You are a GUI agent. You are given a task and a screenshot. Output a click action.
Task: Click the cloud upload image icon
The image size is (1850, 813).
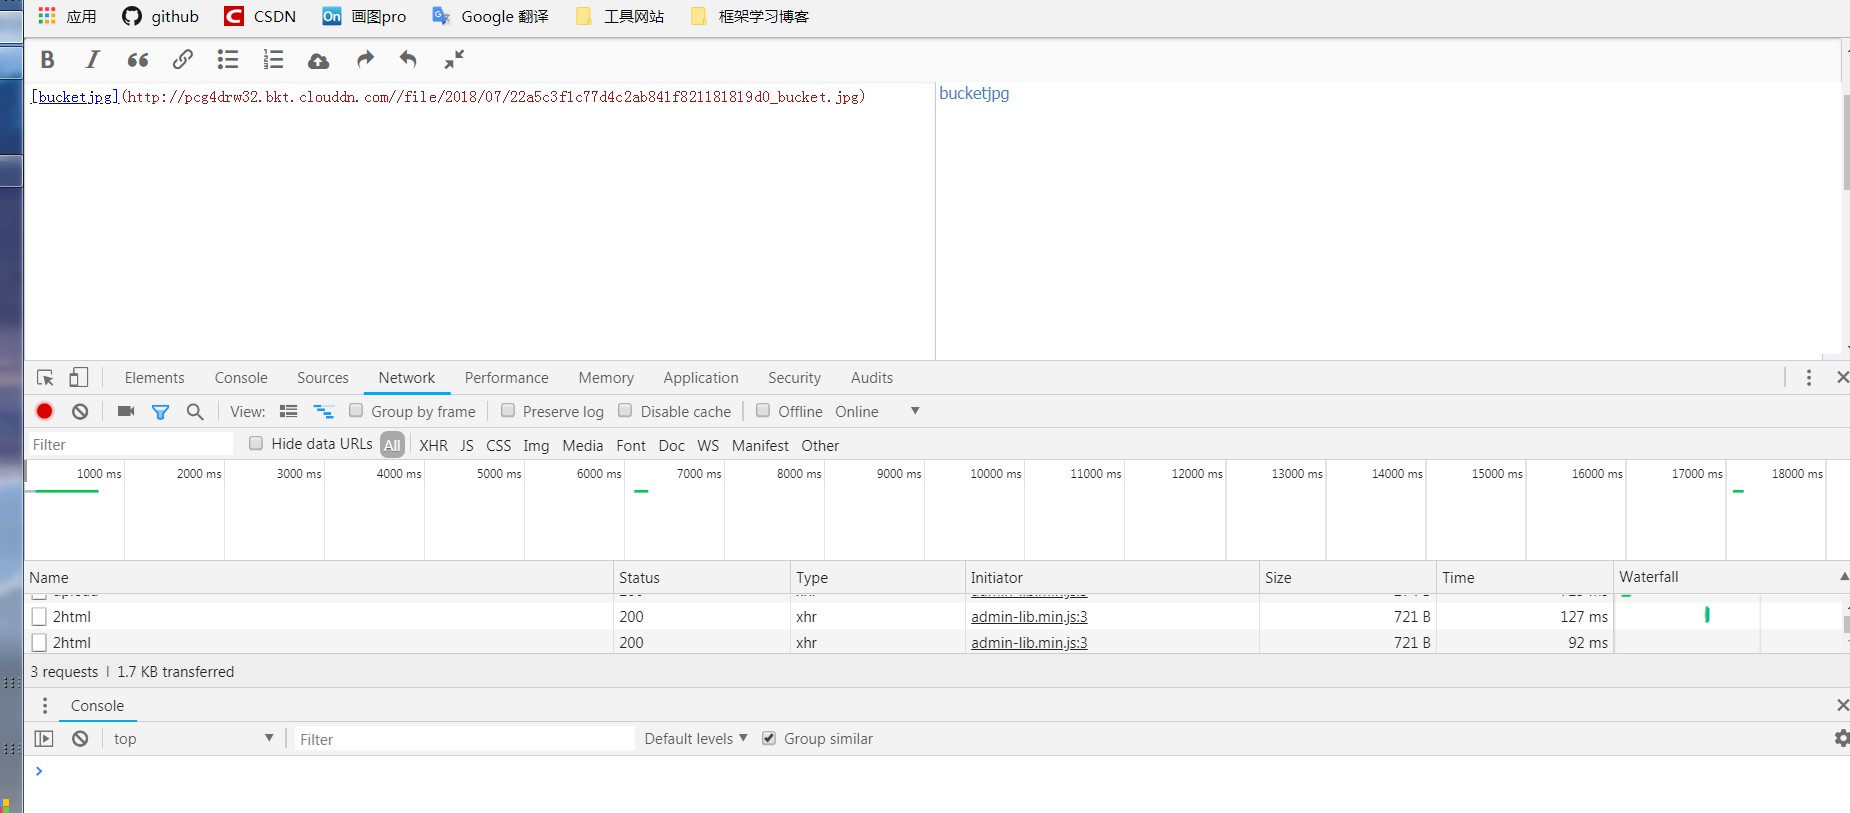click(318, 61)
